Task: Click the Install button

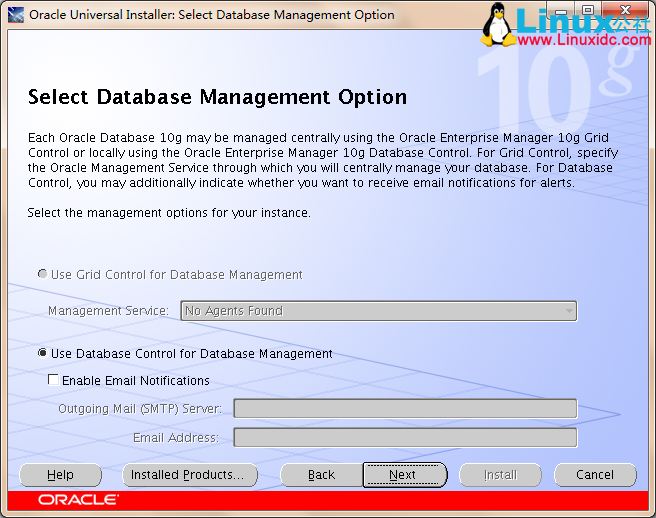Action: [500, 475]
